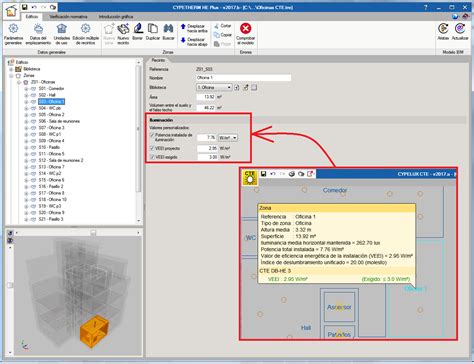Switch to Edificio ribbon tab
The height and width of the screenshot is (364, 474).
pyautogui.click(x=32, y=16)
